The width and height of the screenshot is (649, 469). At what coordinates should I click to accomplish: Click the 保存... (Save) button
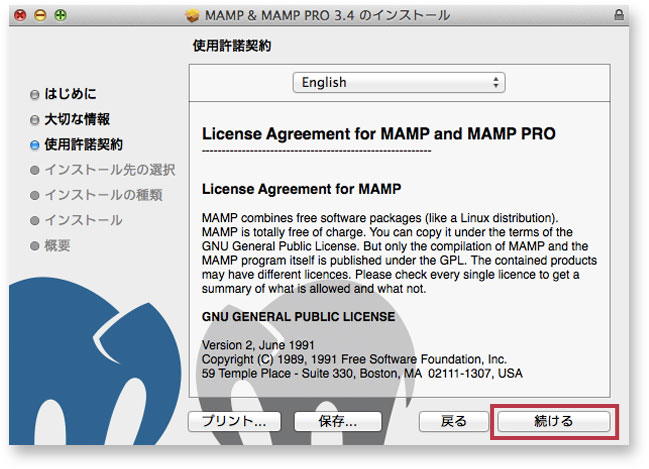coord(338,421)
